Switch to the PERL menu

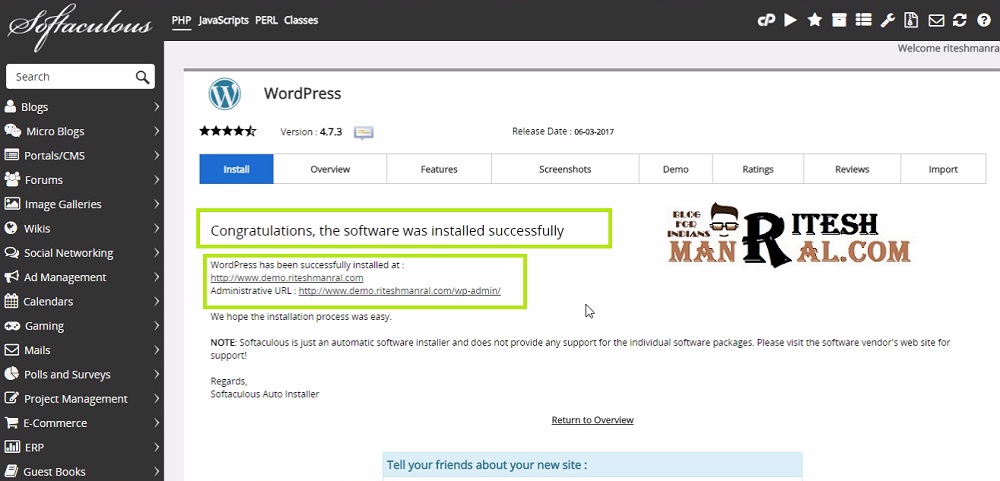click(266, 20)
